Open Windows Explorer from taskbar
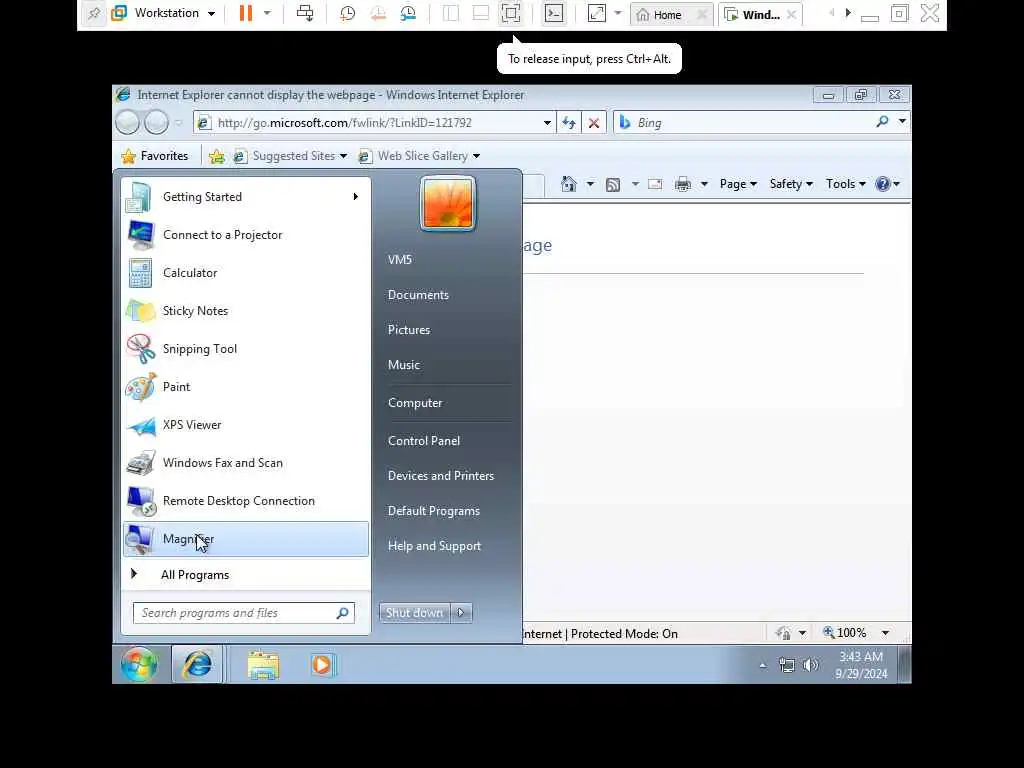Viewport: 1024px width, 768px height. 263,665
